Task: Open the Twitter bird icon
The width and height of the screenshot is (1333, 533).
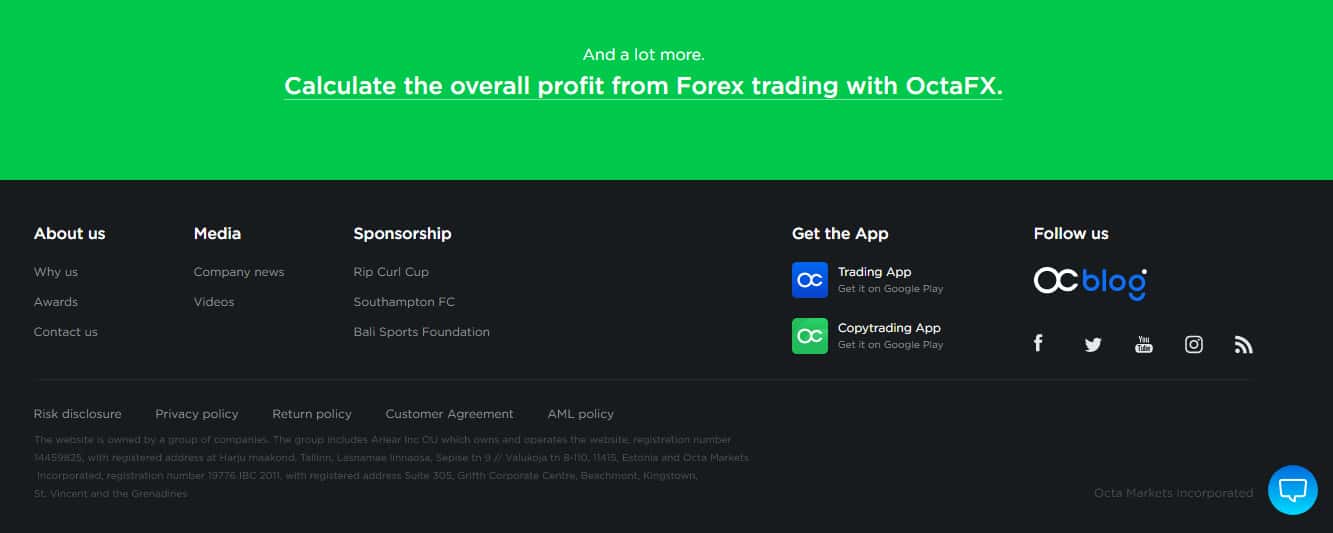Action: (x=1093, y=345)
